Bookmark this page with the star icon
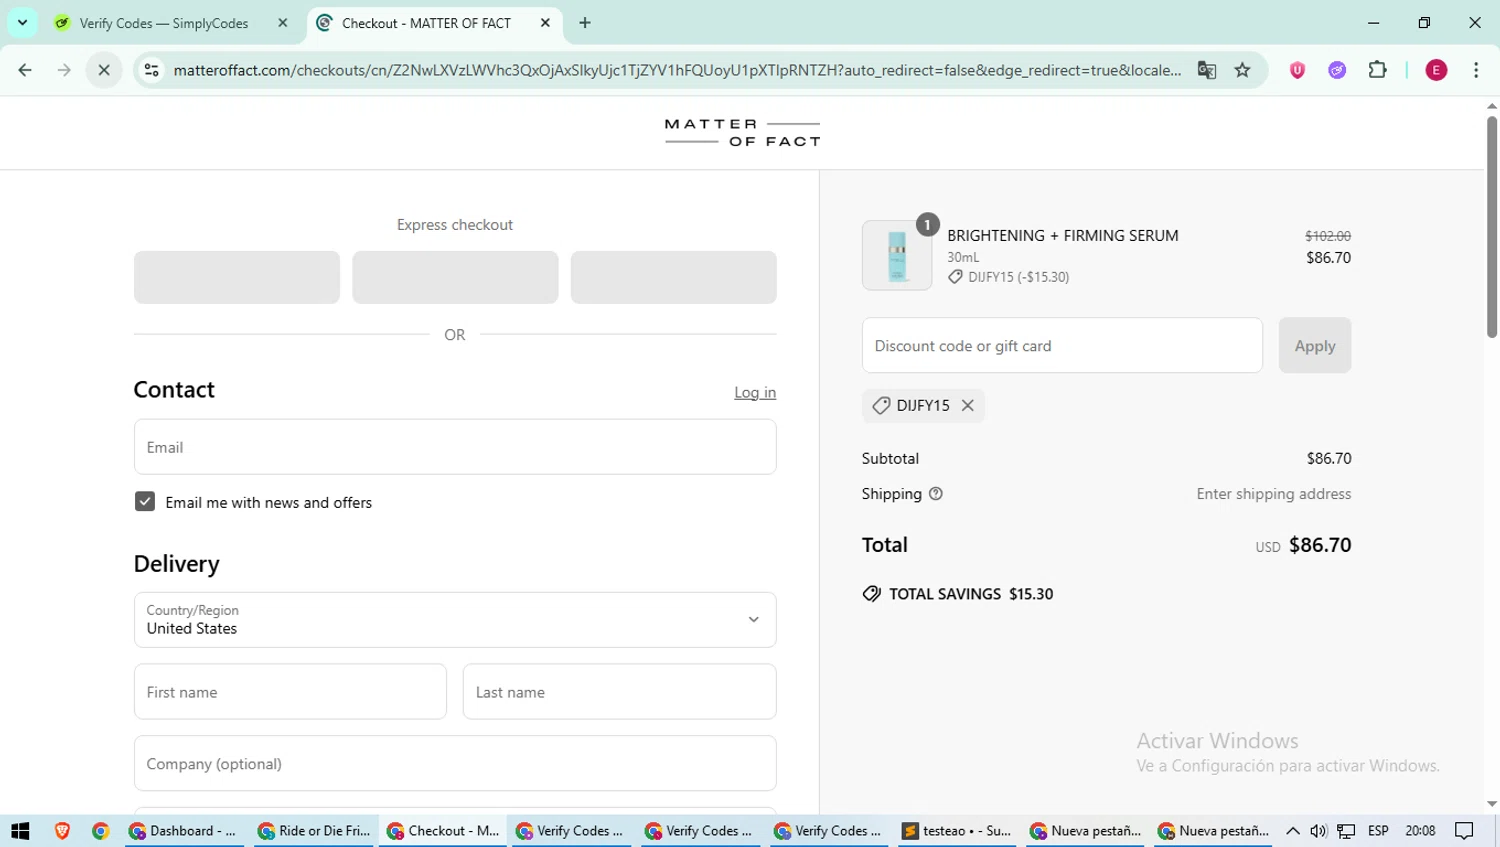 (1242, 70)
